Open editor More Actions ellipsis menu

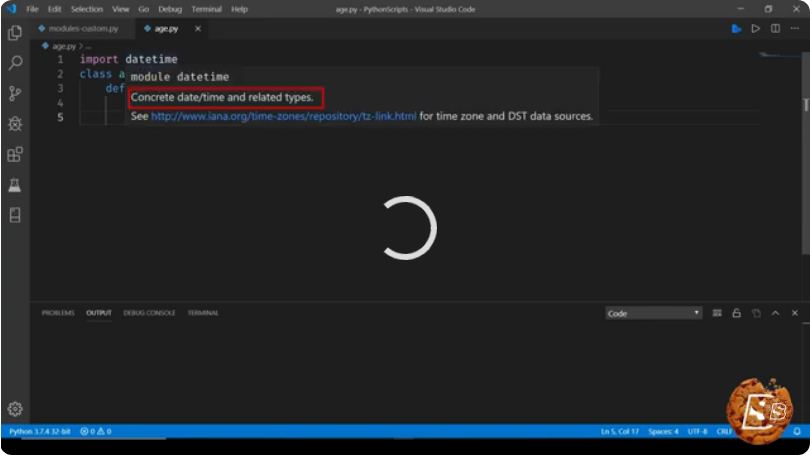(x=795, y=28)
